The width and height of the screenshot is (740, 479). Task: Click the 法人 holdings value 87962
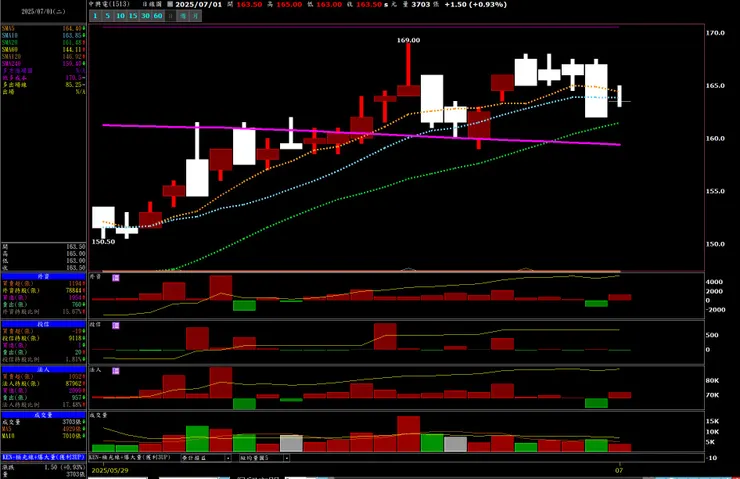click(x=74, y=384)
